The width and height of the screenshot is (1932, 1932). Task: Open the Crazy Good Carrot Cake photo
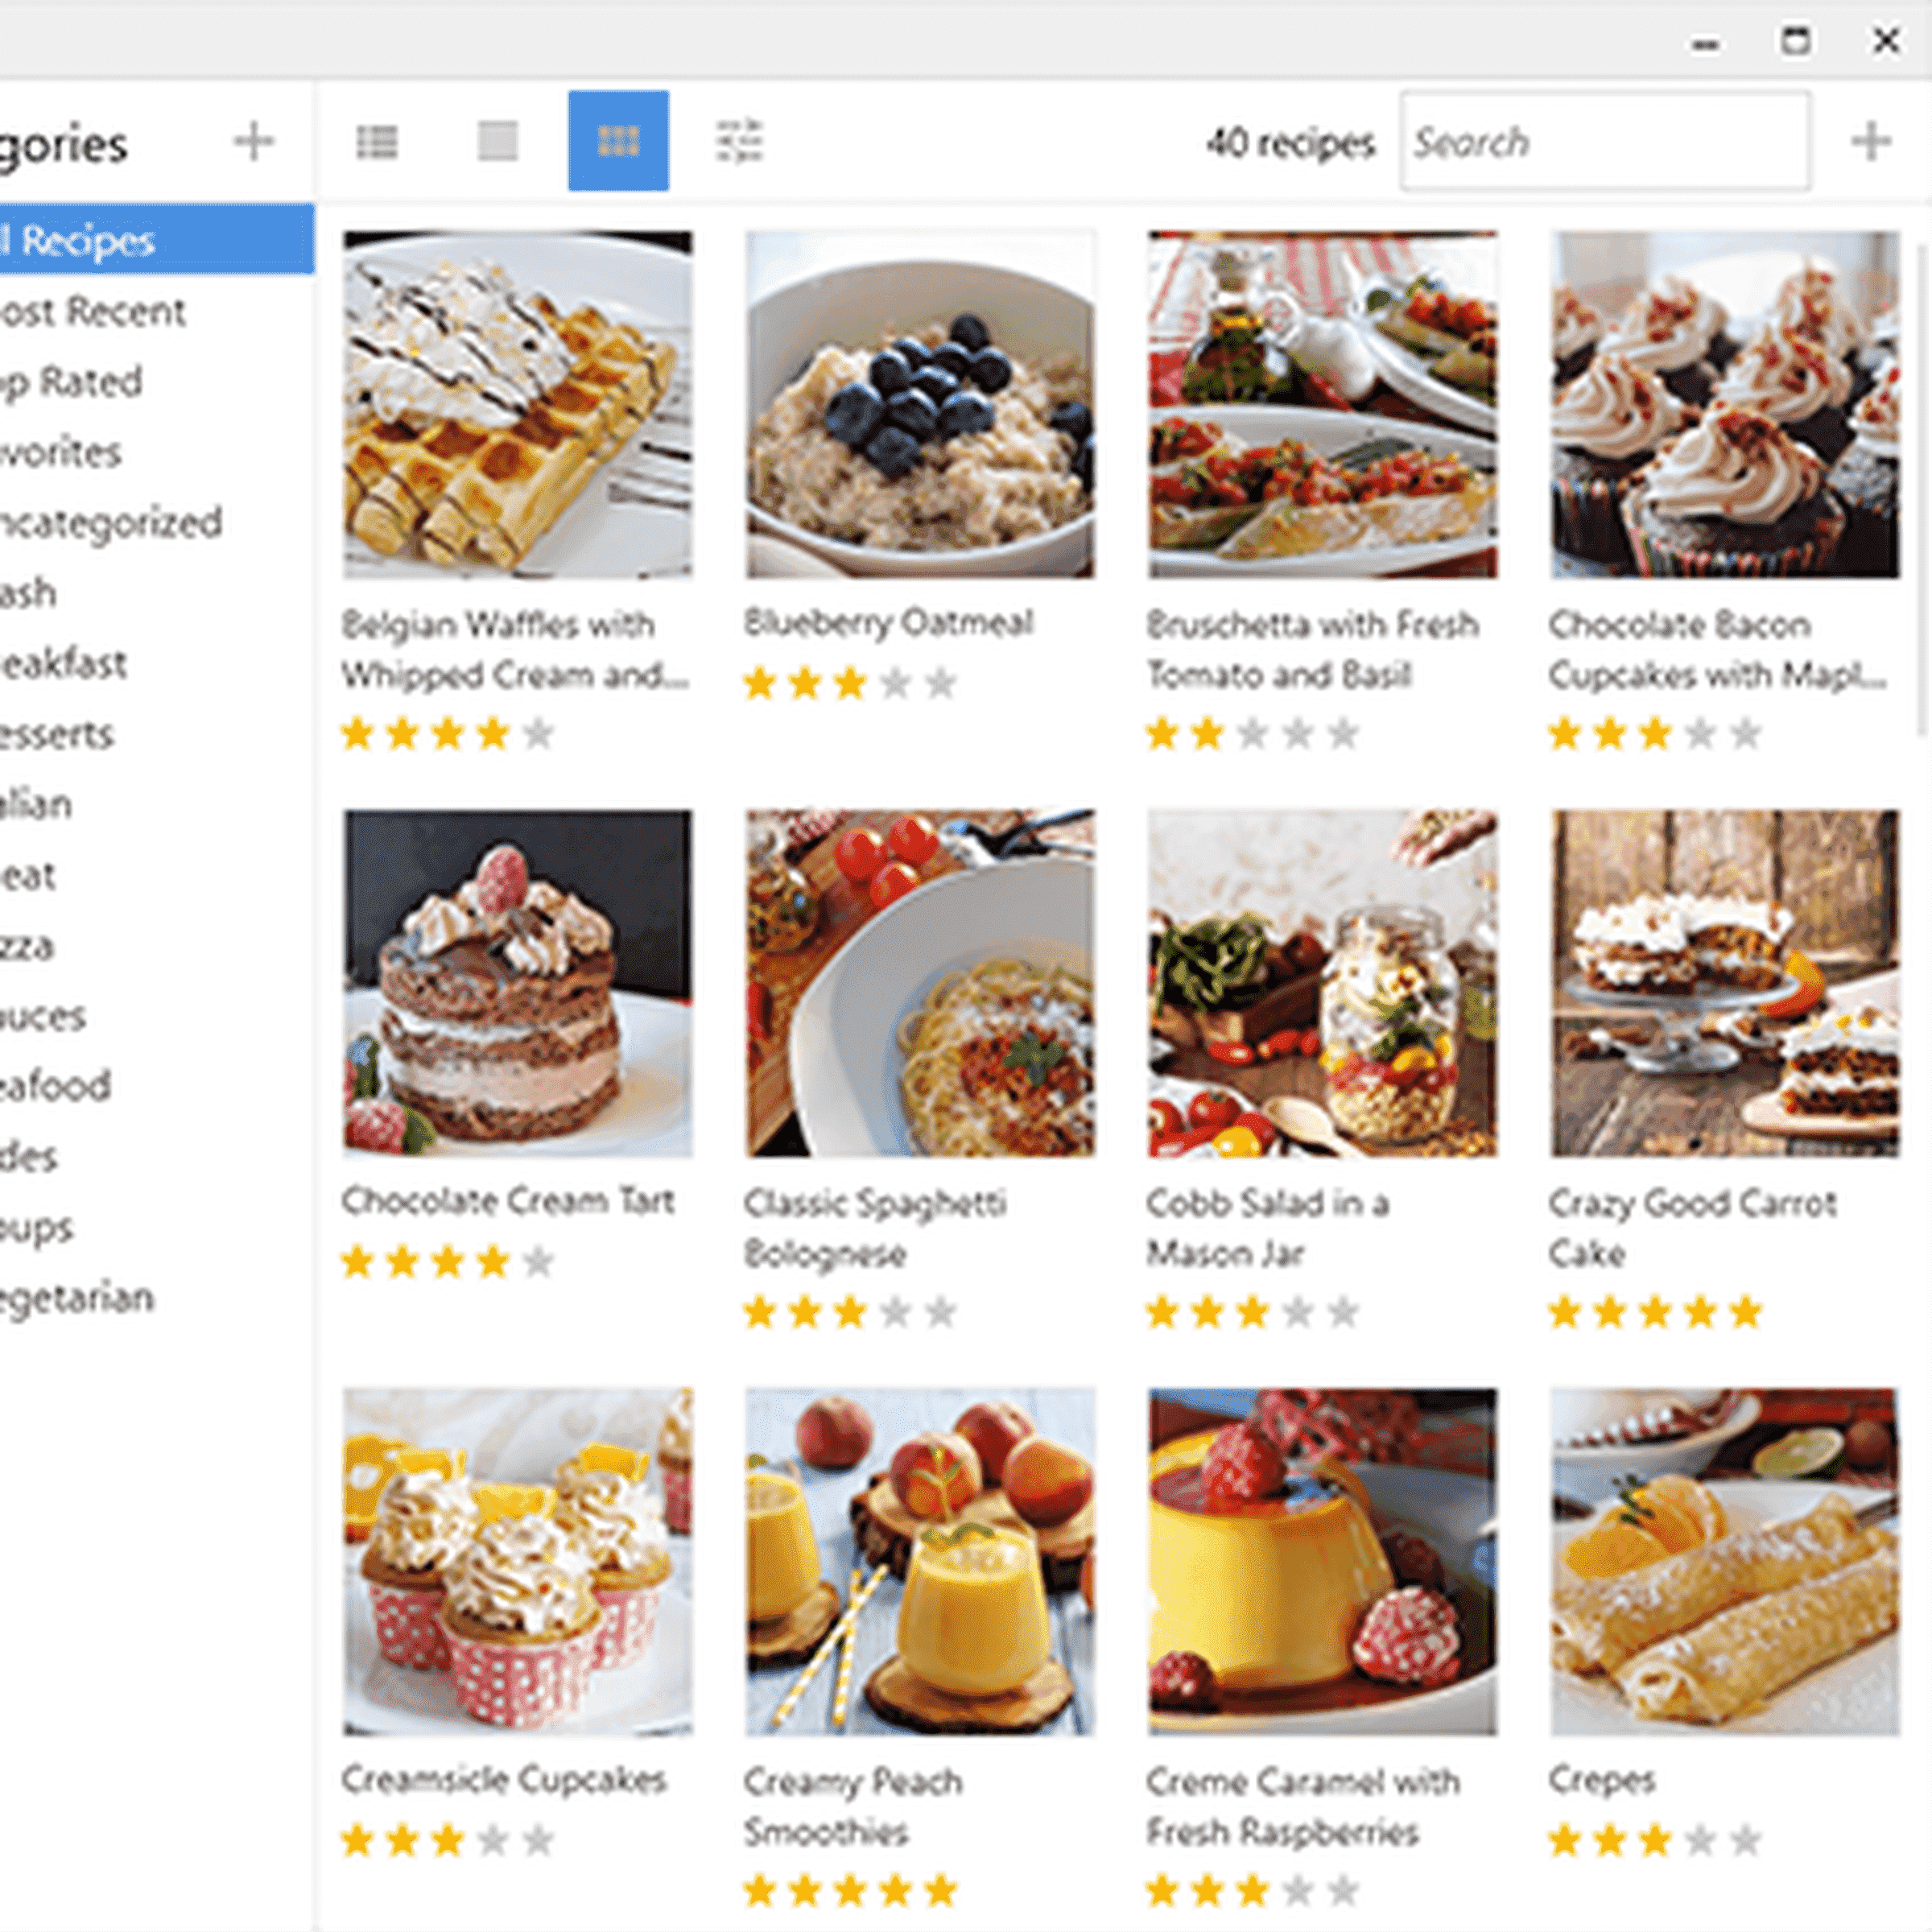pos(1725,983)
